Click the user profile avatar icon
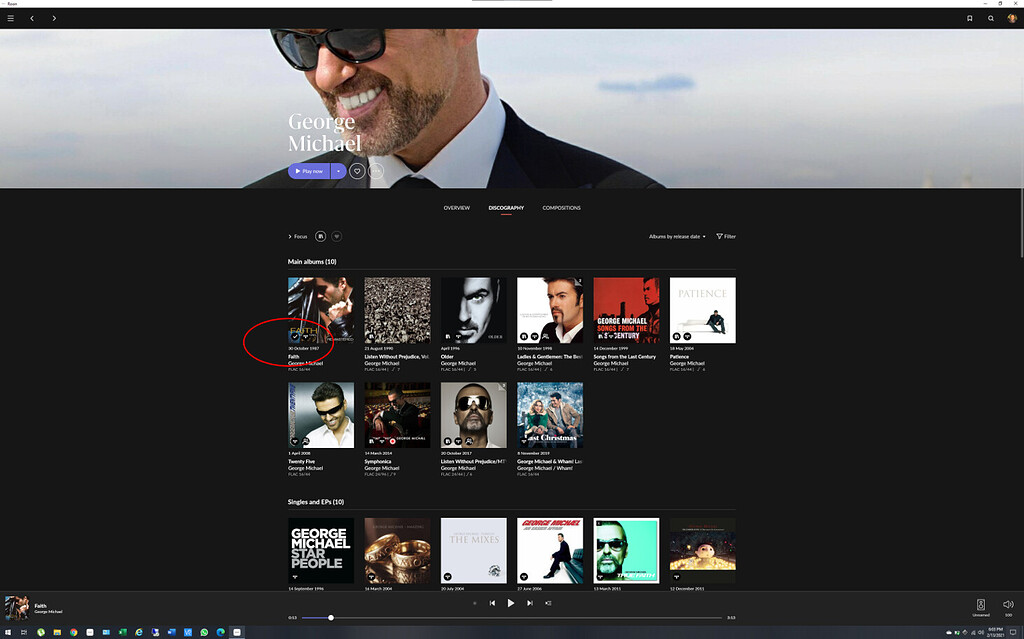The width and height of the screenshot is (1024, 639). [x=1013, y=17]
